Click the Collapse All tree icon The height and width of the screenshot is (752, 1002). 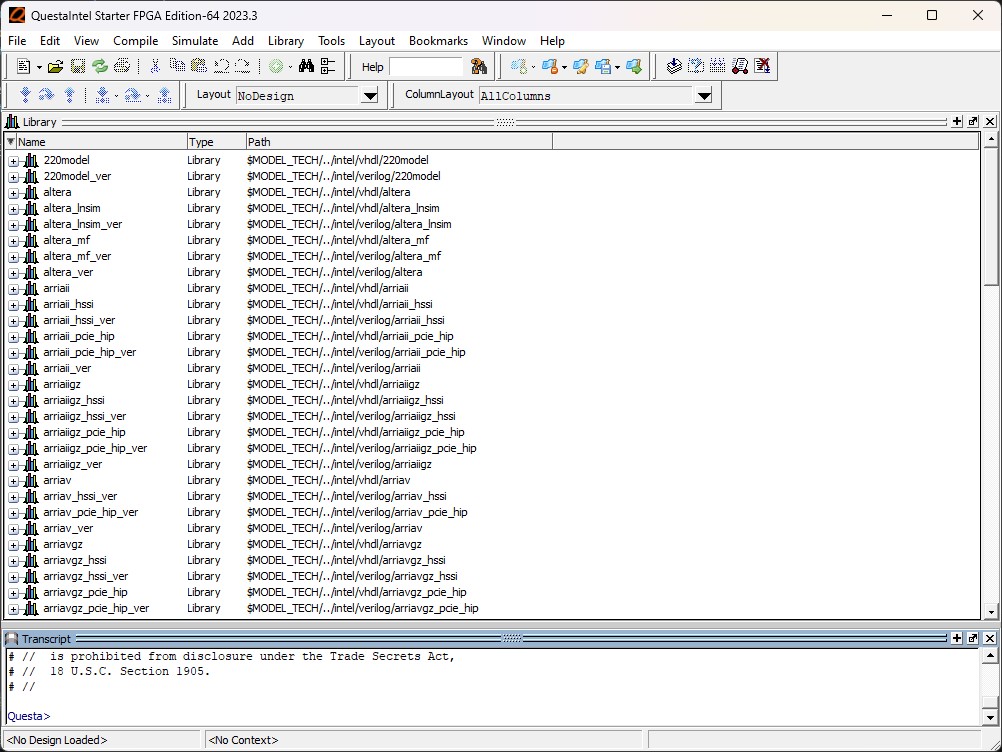click(x=328, y=66)
